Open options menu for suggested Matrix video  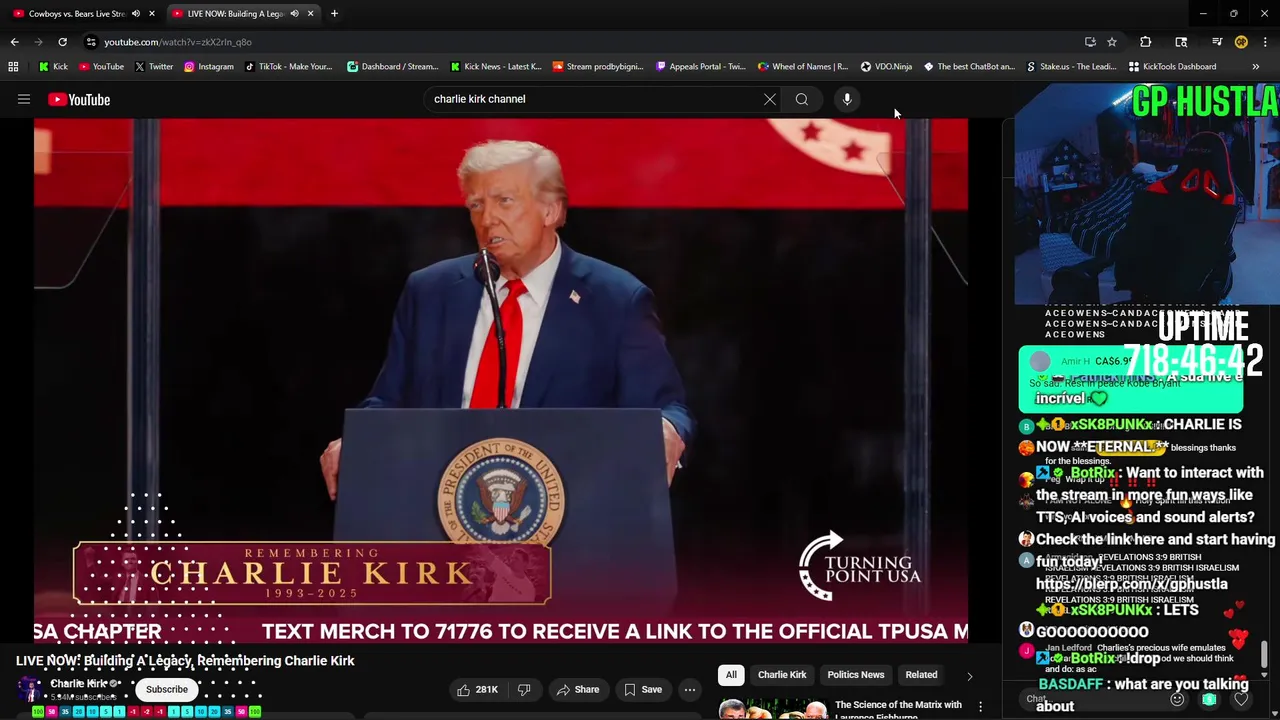(x=980, y=706)
